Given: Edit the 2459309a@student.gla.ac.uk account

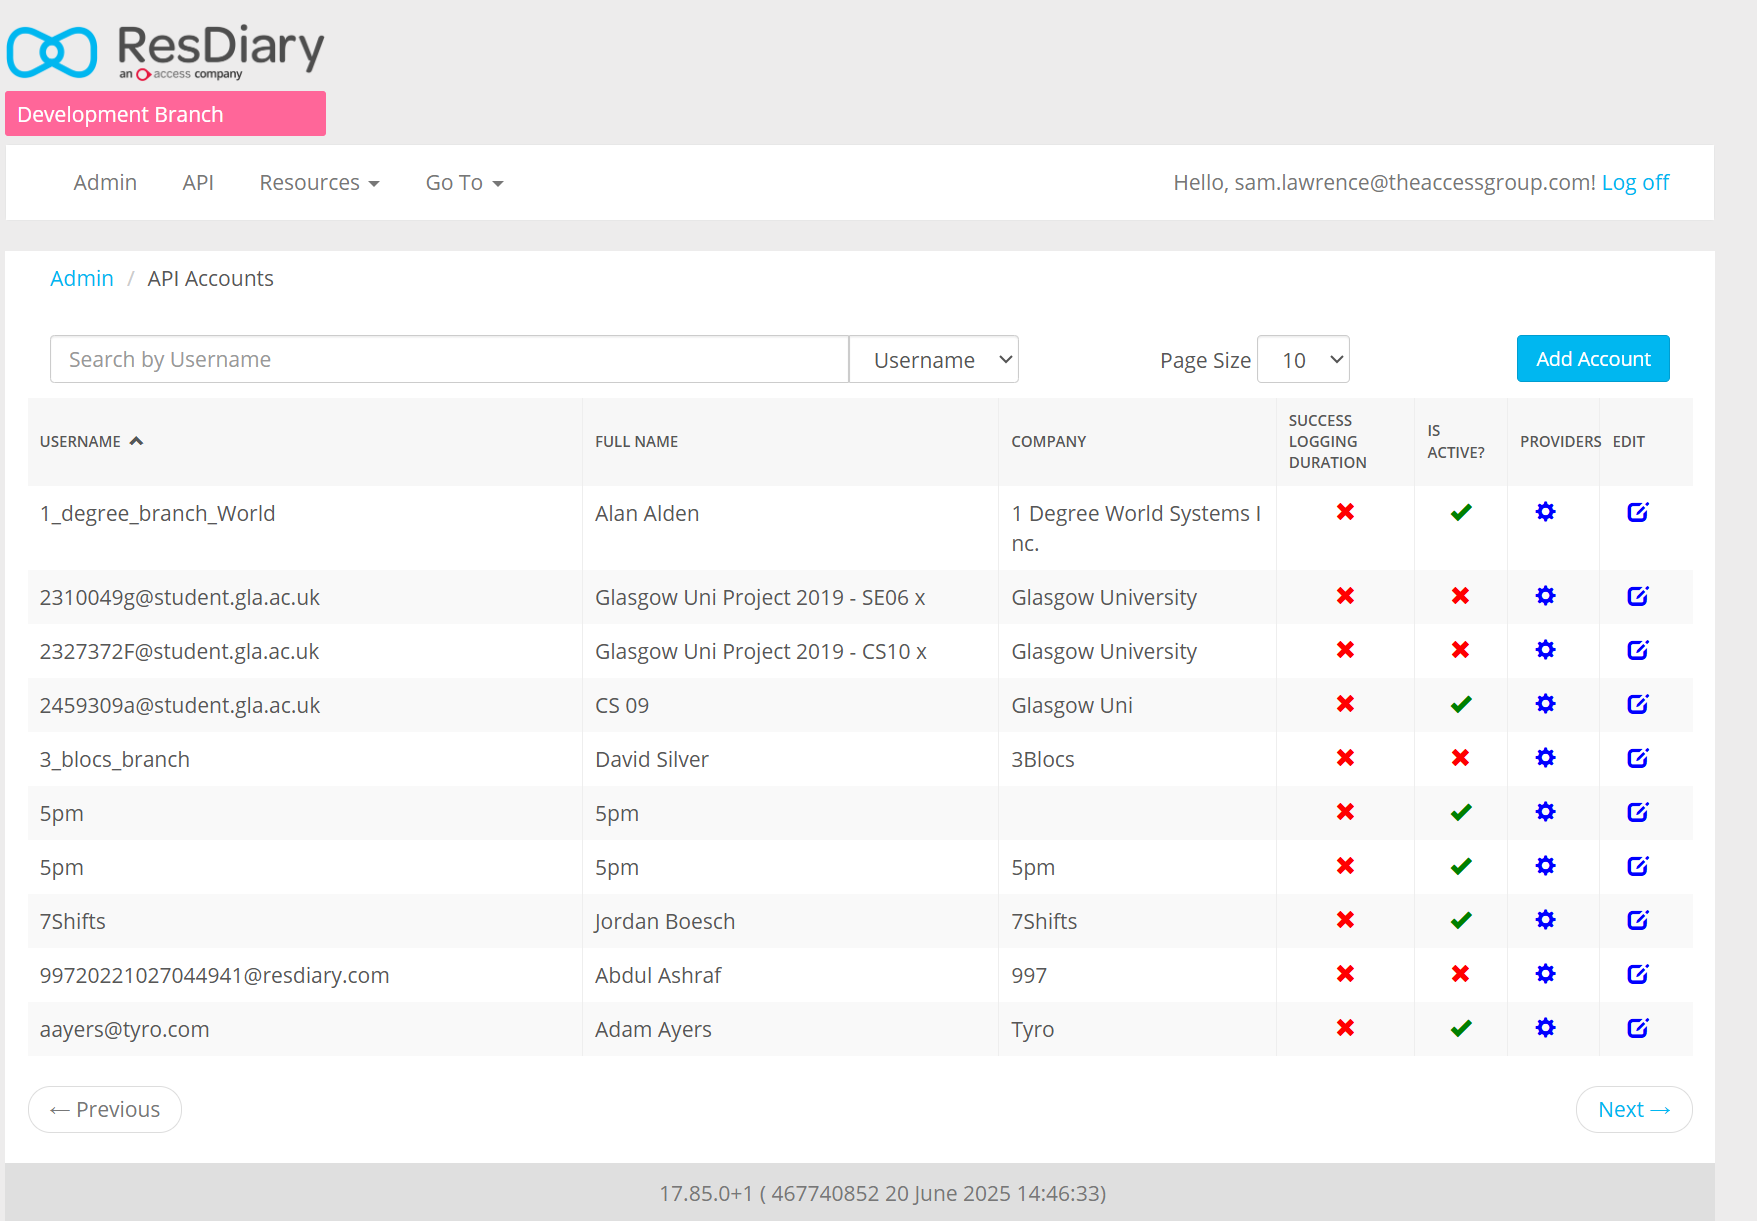Looking at the screenshot, I should click(1638, 704).
